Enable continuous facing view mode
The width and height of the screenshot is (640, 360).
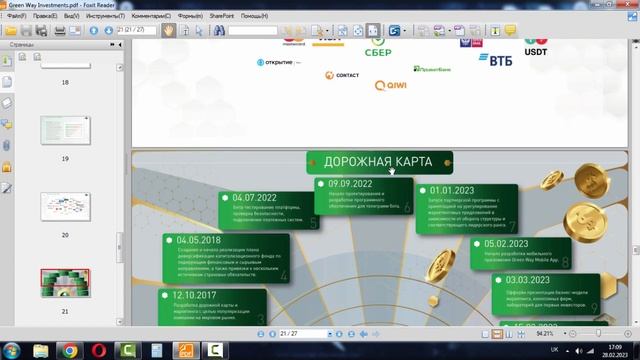(521, 334)
